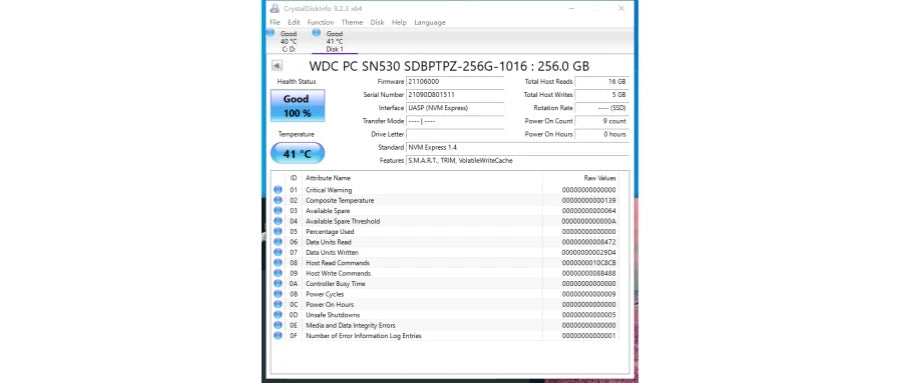Click the Total Host Writes 5 GB value
Screen dimensions: 900x383
pyautogui.click(x=602, y=95)
